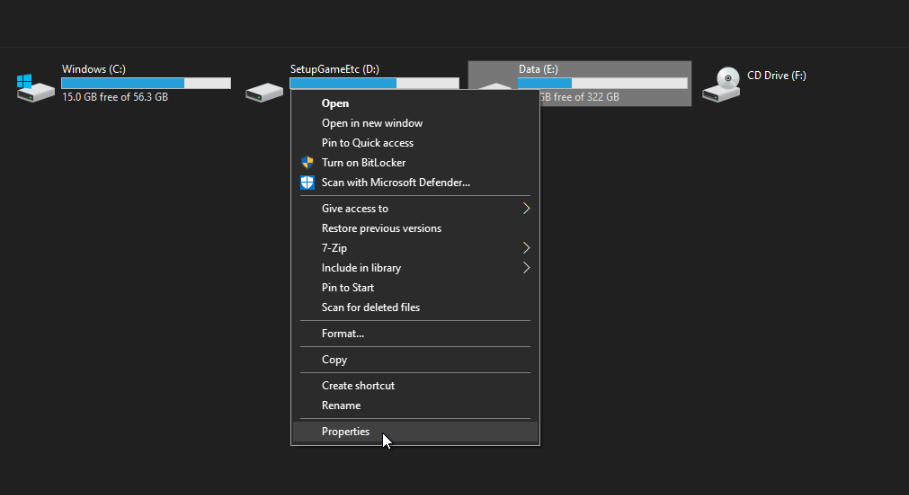This screenshot has height=495, width=909.
Task: Select the Rename menu entry
Action: [x=341, y=406]
